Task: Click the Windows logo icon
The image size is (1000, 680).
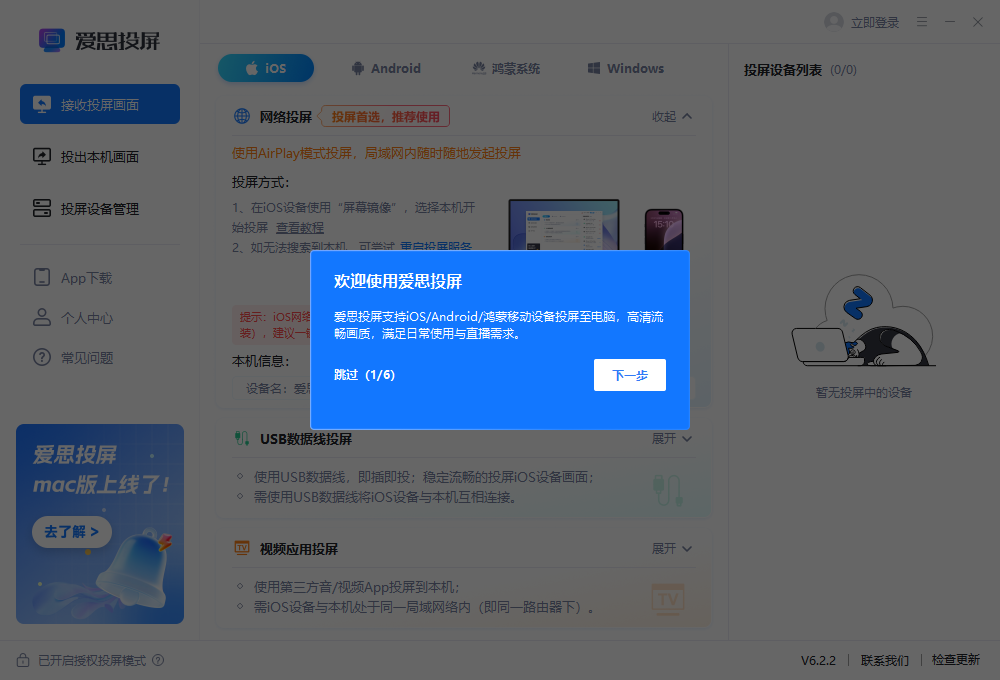Action: 594,68
